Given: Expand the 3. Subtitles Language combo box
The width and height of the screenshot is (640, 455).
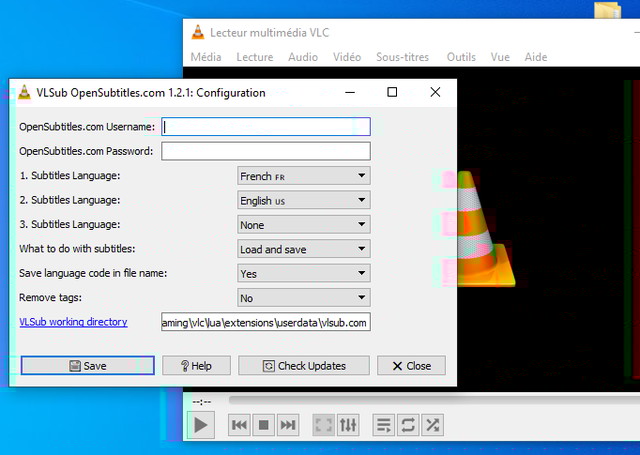Looking at the screenshot, I should click(x=304, y=225).
